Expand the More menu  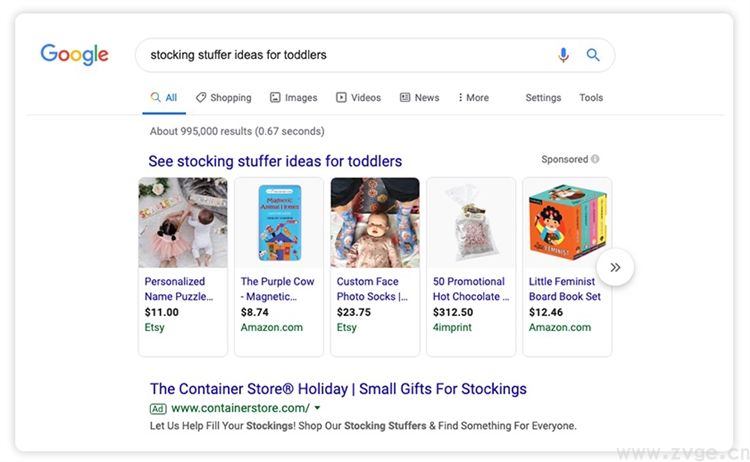473,98
